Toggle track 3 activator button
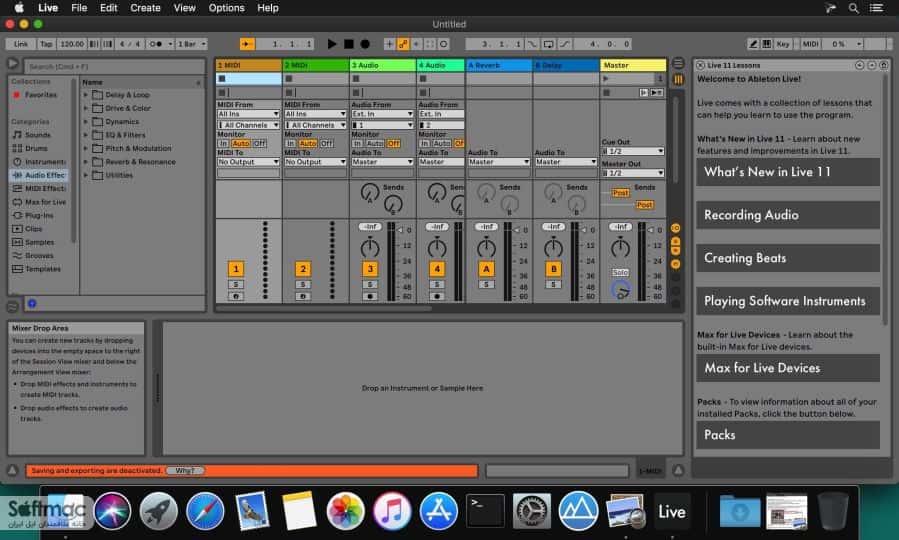 pyautogui.click(x=370, y=269)
